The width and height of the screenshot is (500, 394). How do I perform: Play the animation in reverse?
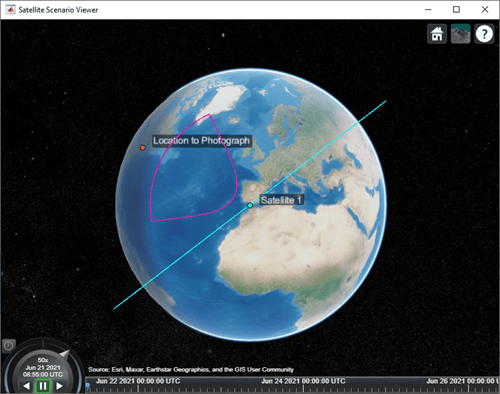point(27,386)
